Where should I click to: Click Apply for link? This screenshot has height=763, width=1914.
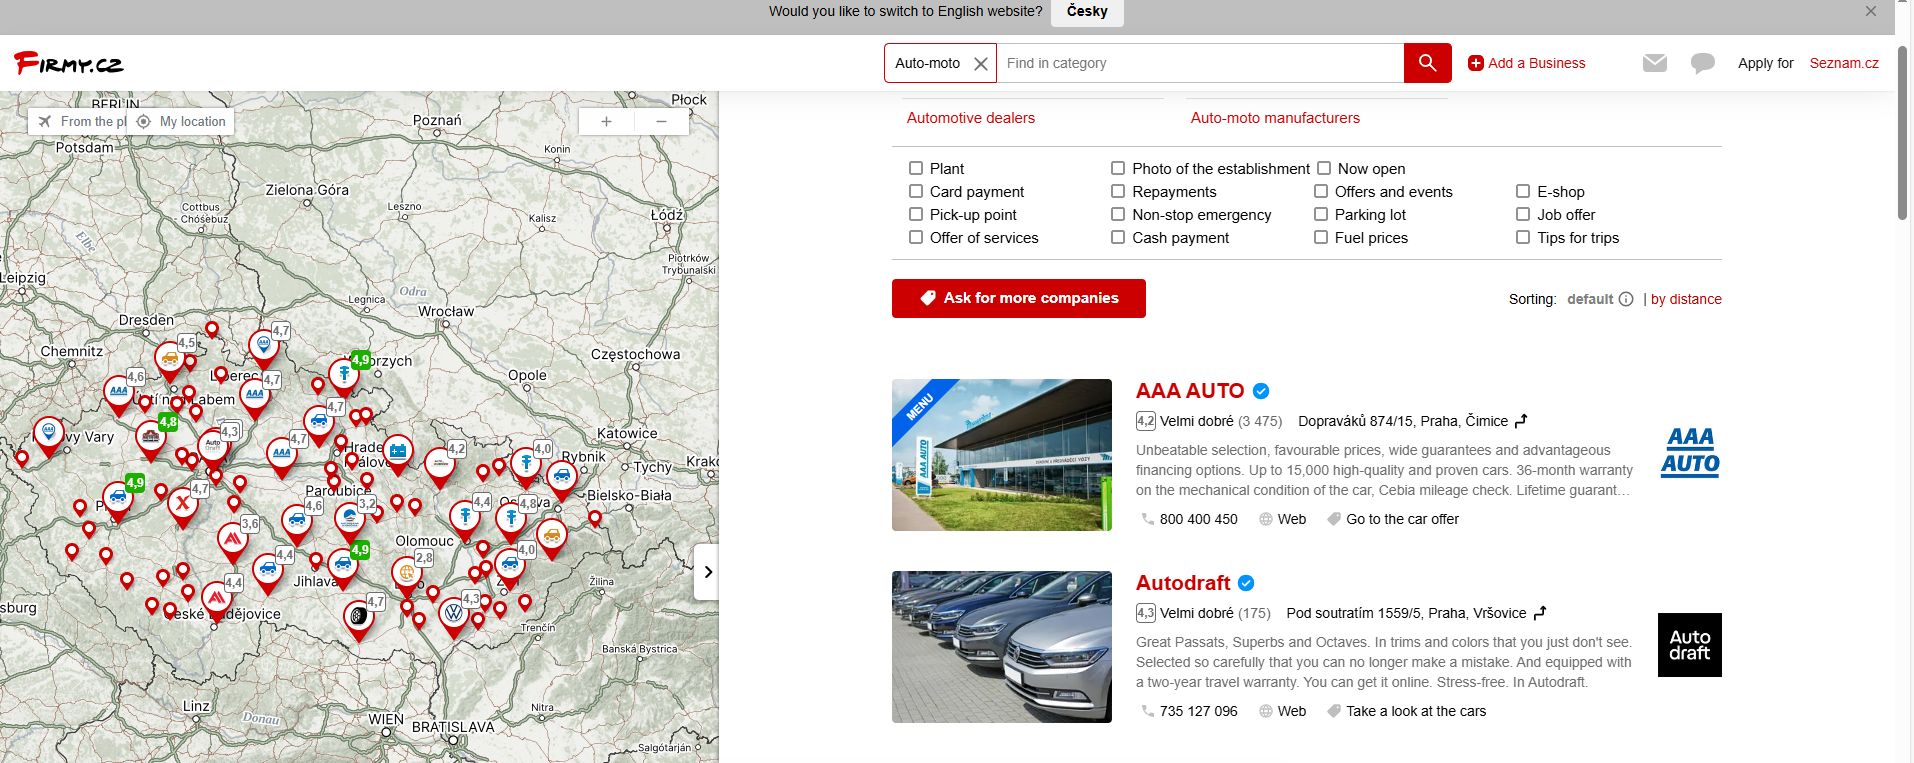[x=1765, y=63]
